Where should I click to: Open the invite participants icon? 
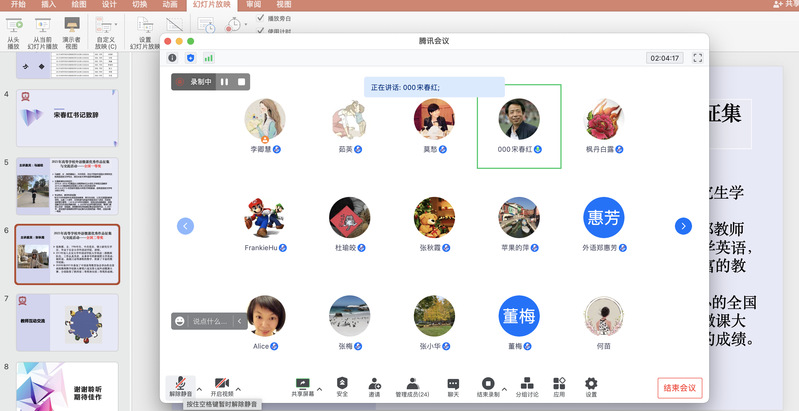375,384
